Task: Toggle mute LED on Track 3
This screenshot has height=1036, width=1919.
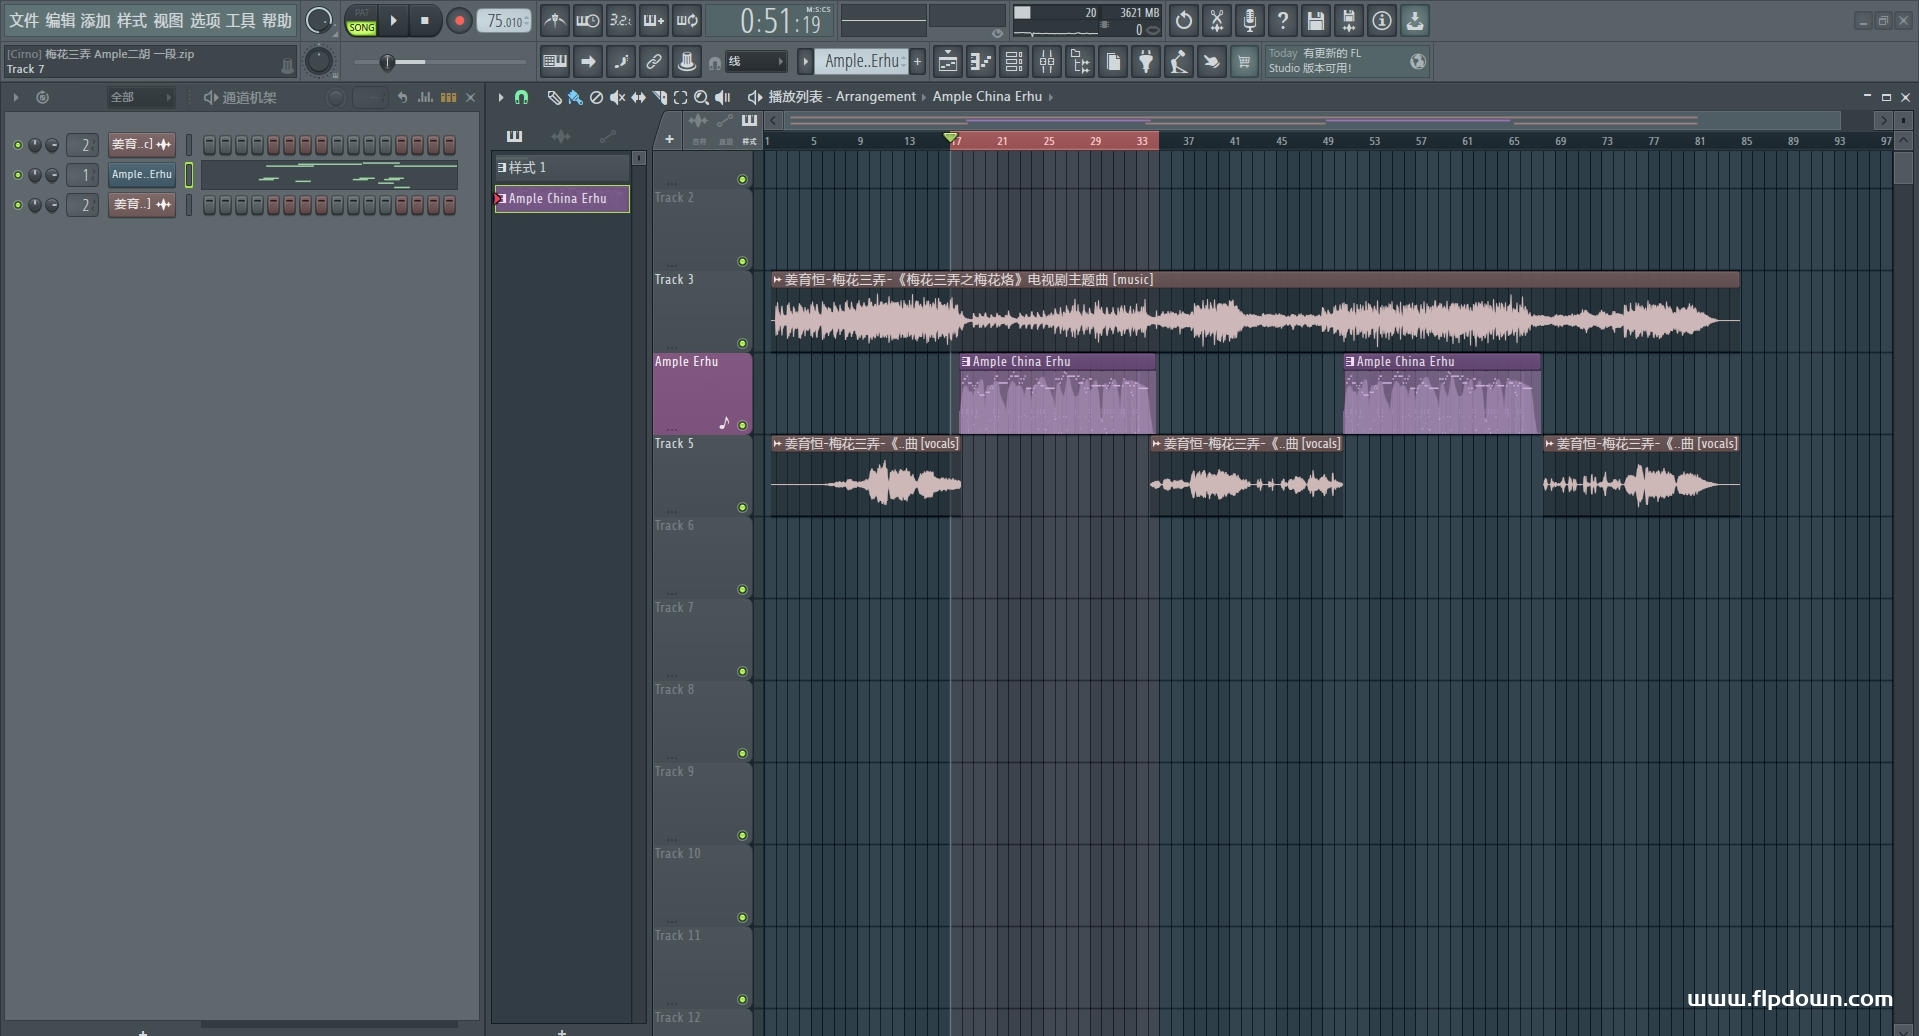Action: pos(742,344)
